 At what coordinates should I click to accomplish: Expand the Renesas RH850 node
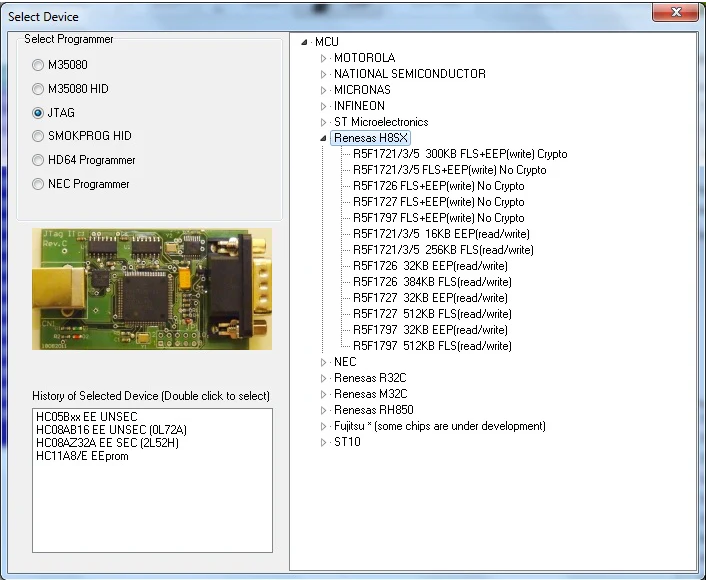tap(323, 410)
